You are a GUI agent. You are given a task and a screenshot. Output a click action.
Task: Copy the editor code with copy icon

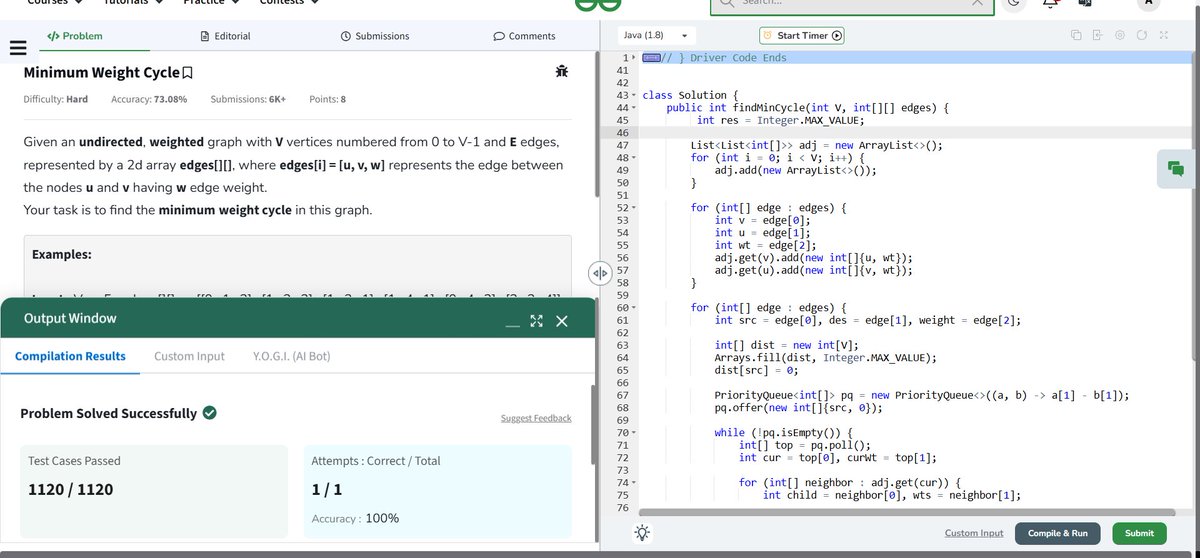pyautogui.click(x=1076, y=36)
